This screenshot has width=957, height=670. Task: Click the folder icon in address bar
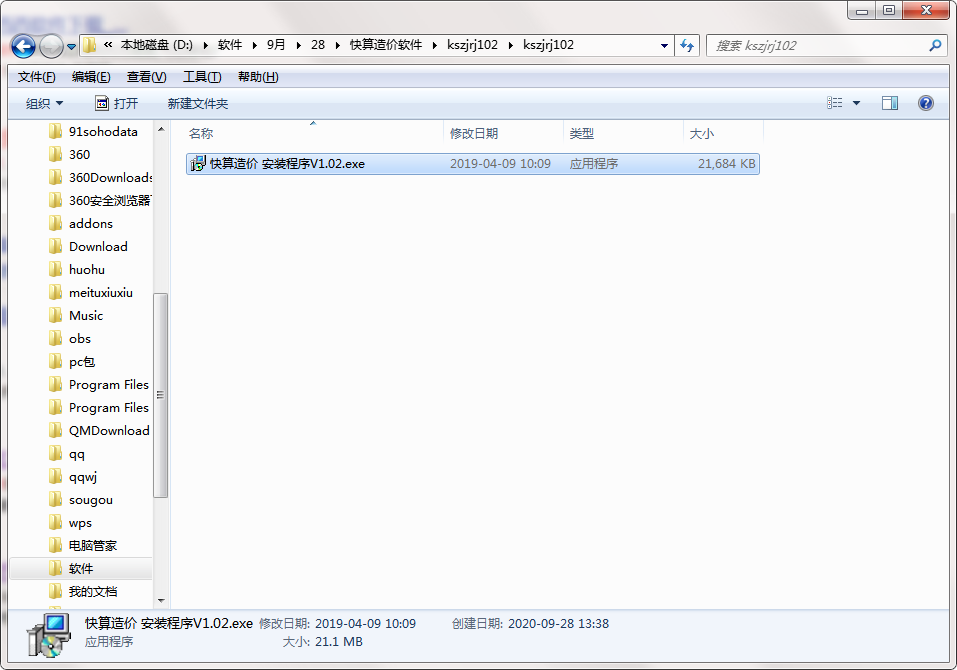90,45
